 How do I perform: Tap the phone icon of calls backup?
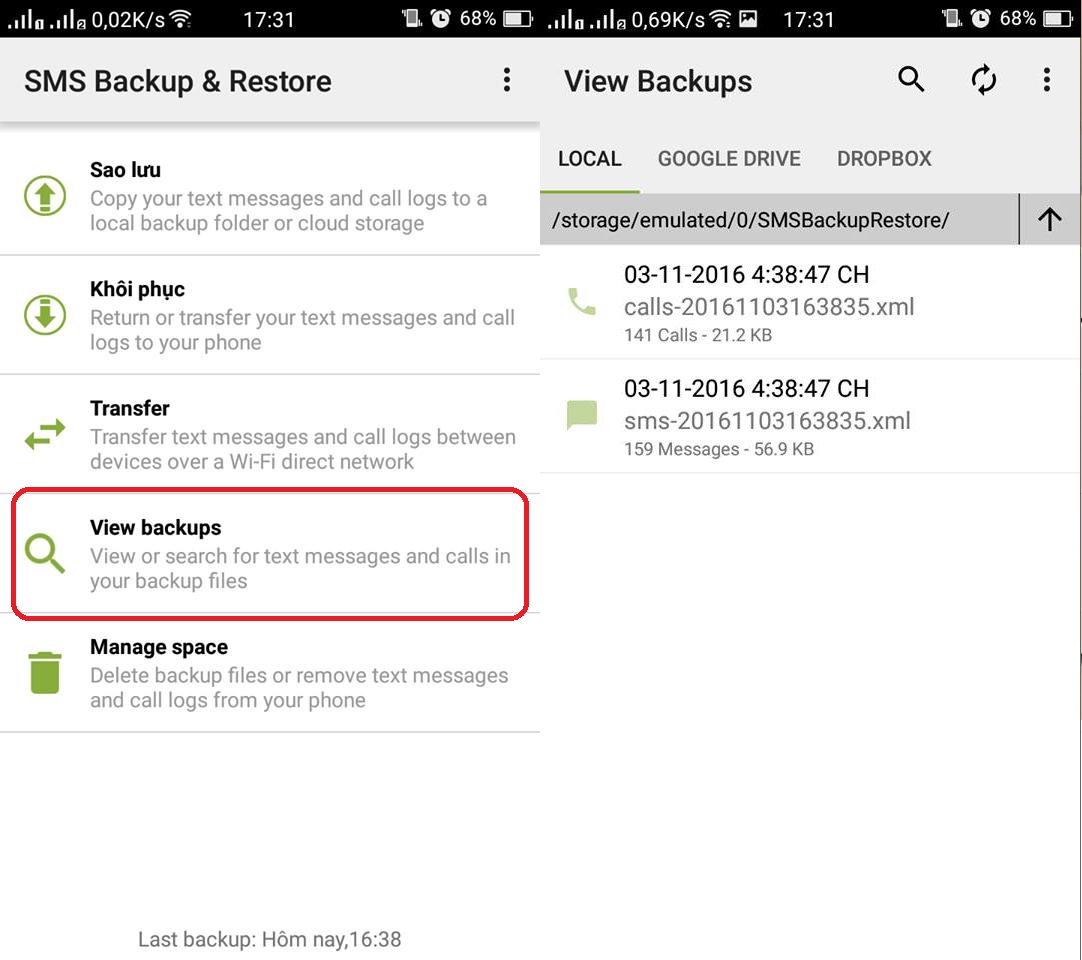(x=581, y=301)
